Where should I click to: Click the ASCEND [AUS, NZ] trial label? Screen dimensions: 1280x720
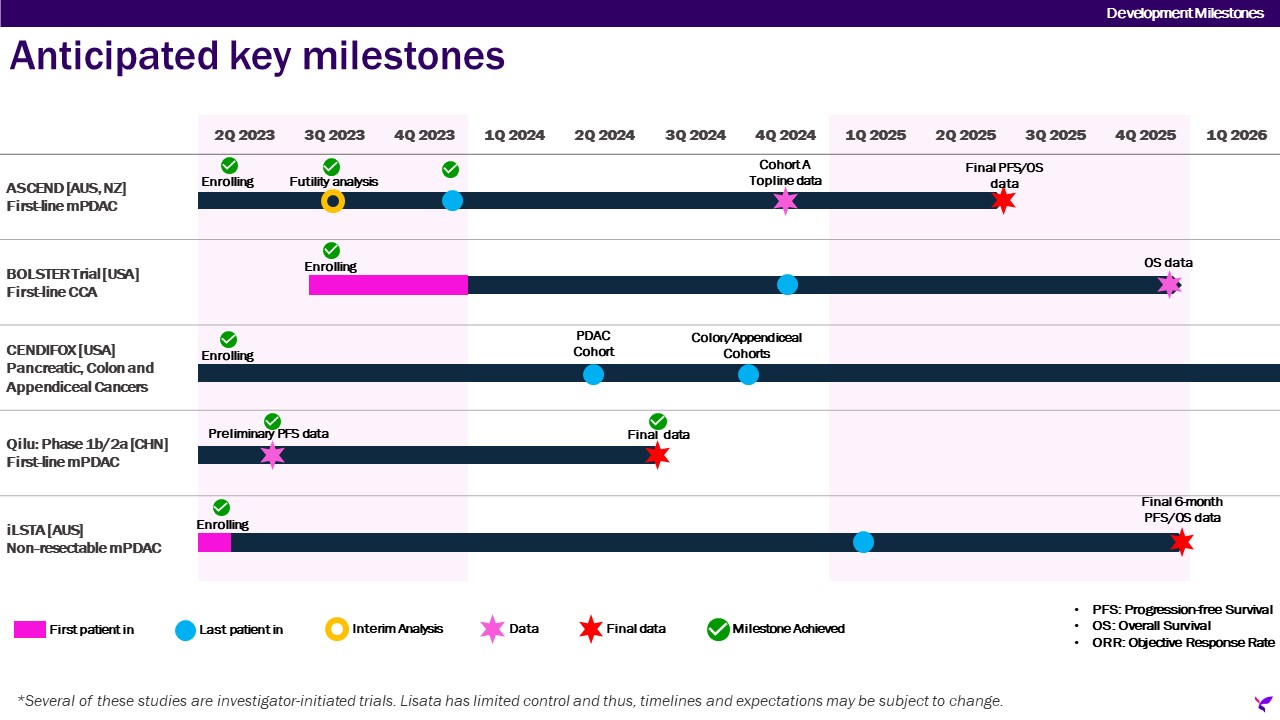[66, 188]
